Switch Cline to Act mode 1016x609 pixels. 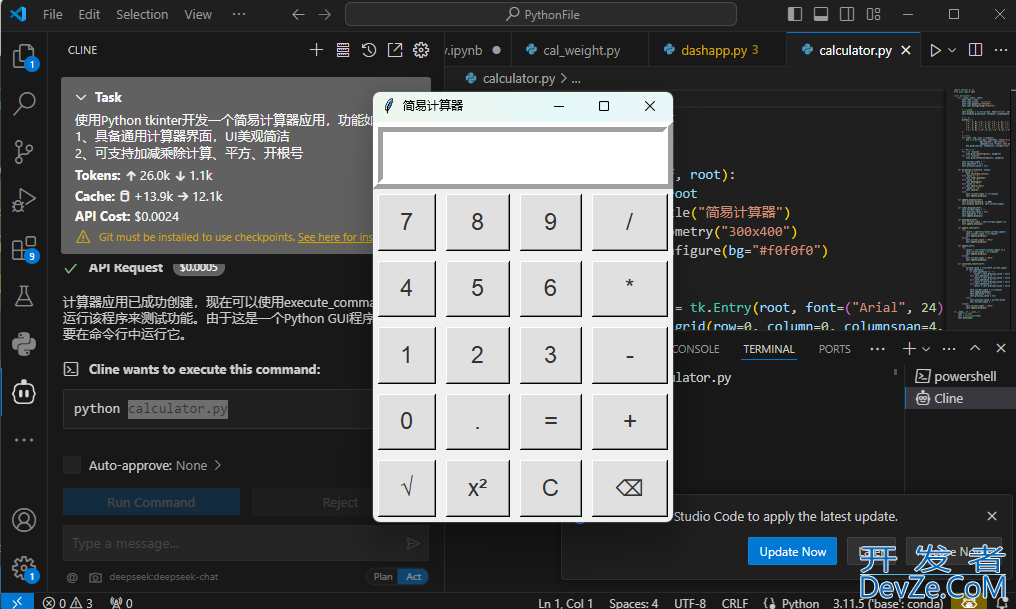(413, 577)
